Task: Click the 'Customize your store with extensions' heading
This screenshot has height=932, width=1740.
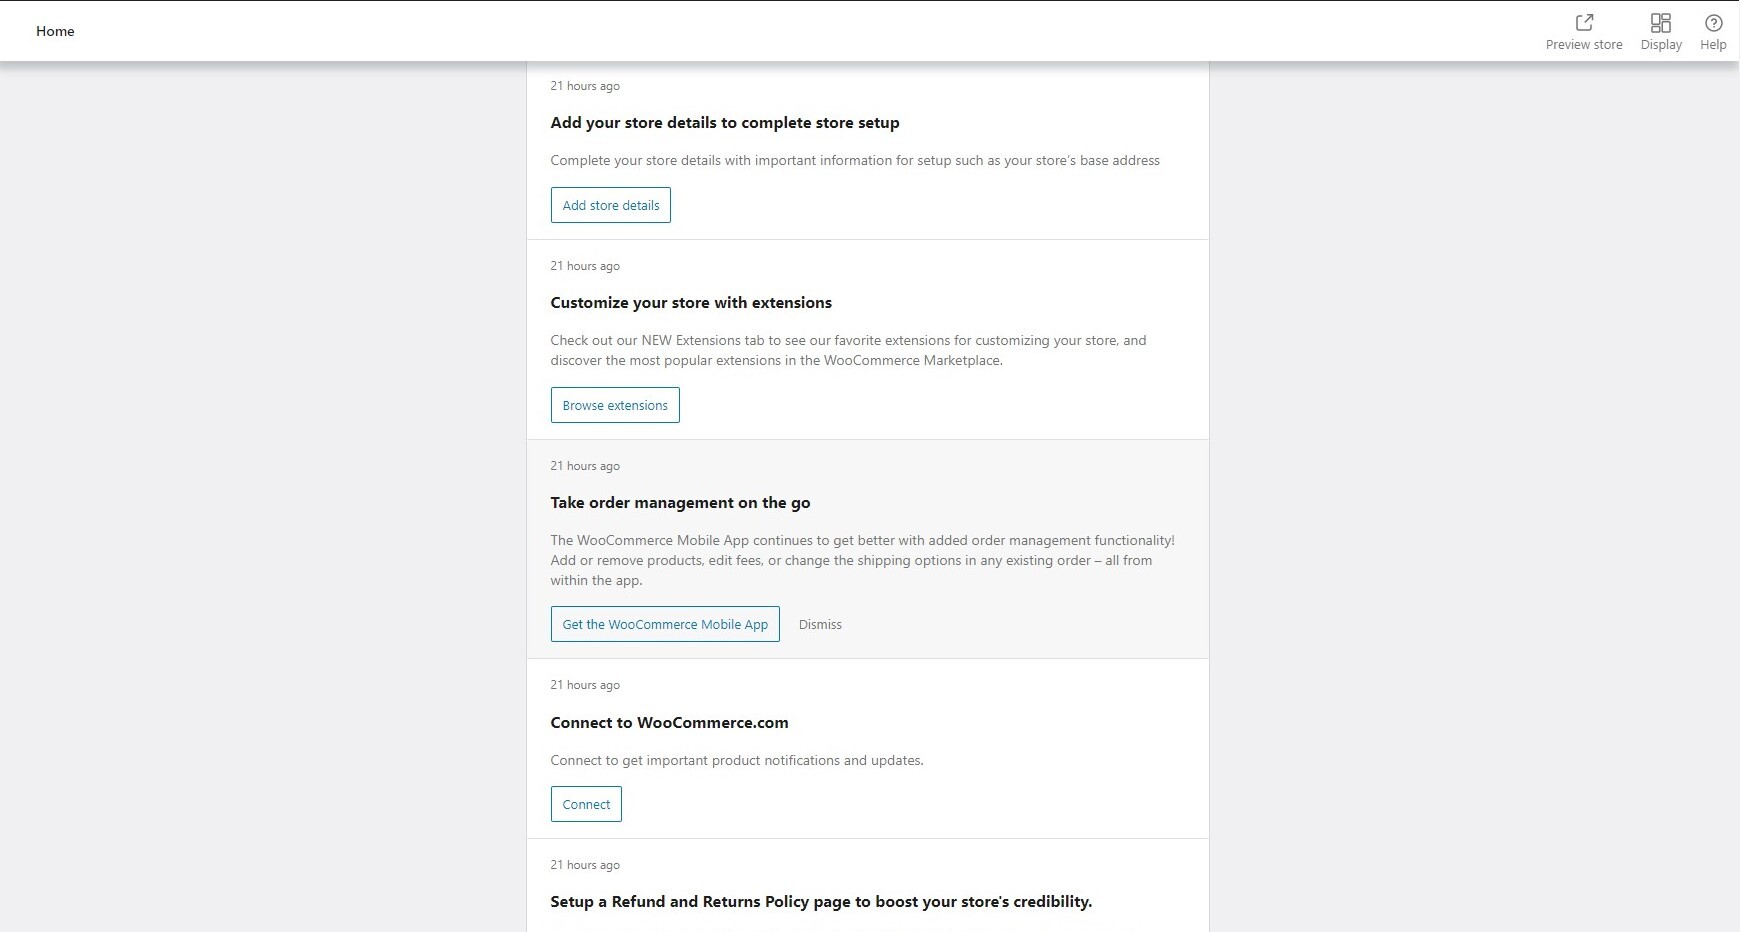Action: pos(691,302)
